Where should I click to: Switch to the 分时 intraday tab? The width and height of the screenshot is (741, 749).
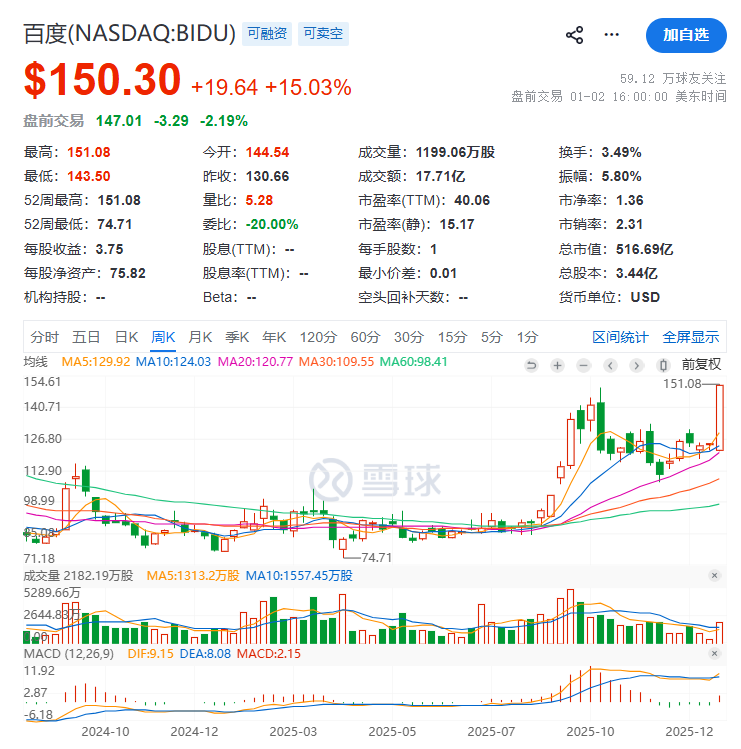tap(45, 337)
